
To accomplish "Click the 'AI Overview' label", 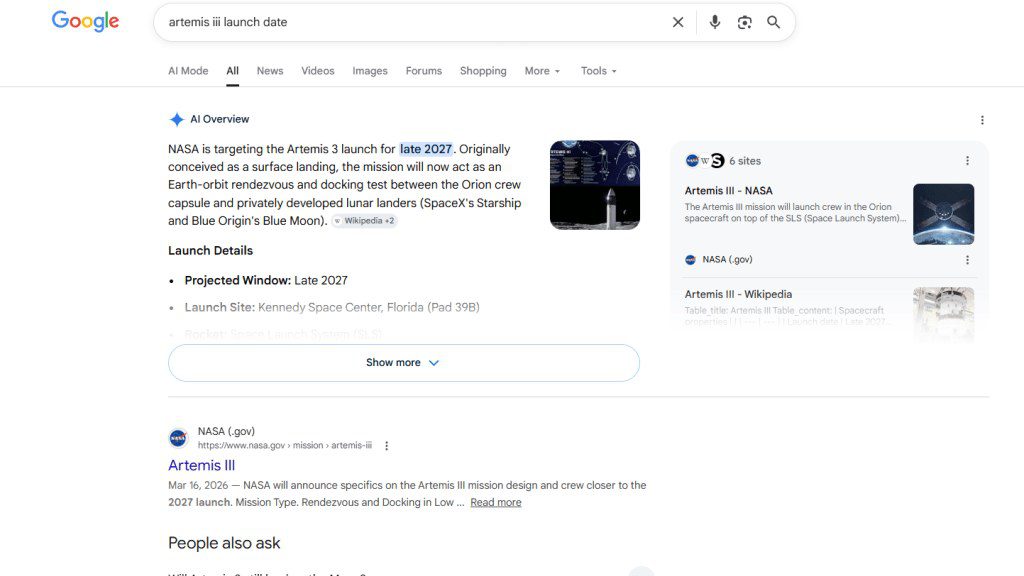I will 219,120.
